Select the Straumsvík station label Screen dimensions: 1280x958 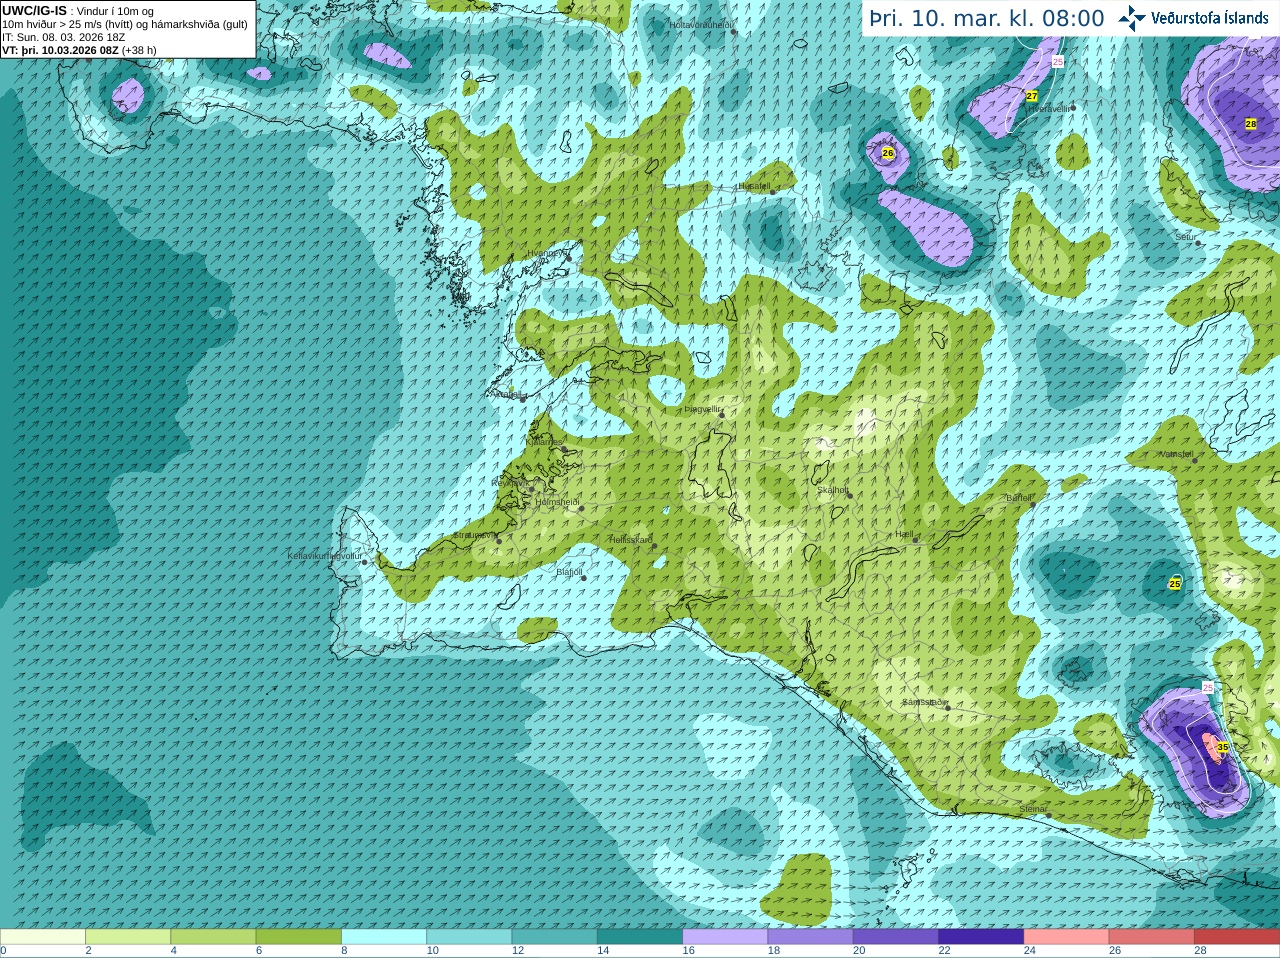coord(476,536)
